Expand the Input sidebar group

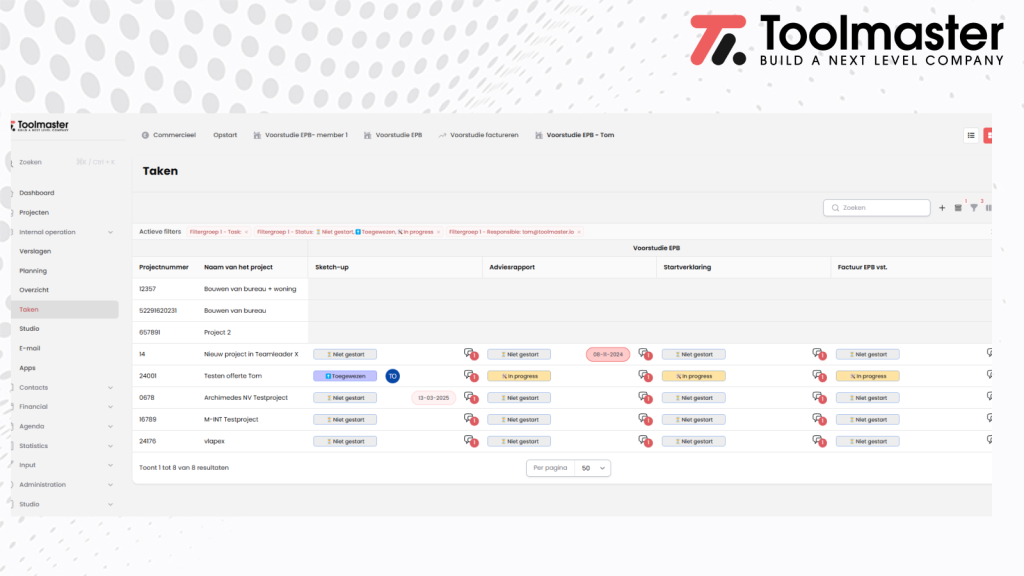point(110,465)
